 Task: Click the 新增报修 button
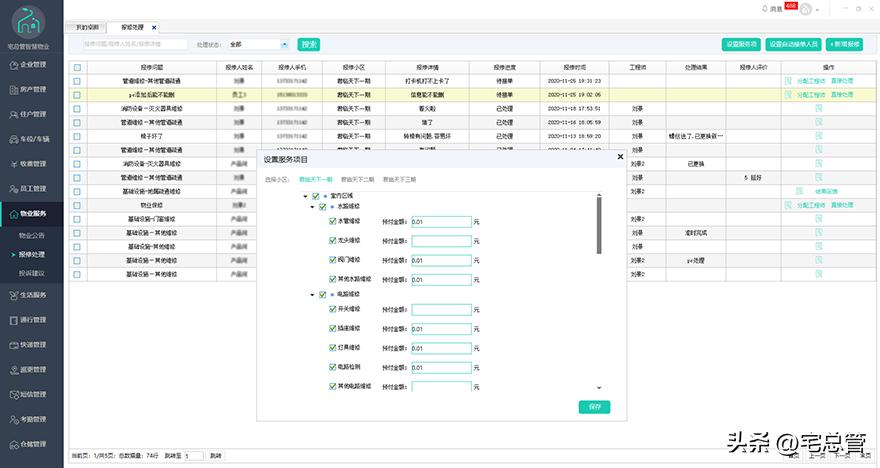(846, 44)
